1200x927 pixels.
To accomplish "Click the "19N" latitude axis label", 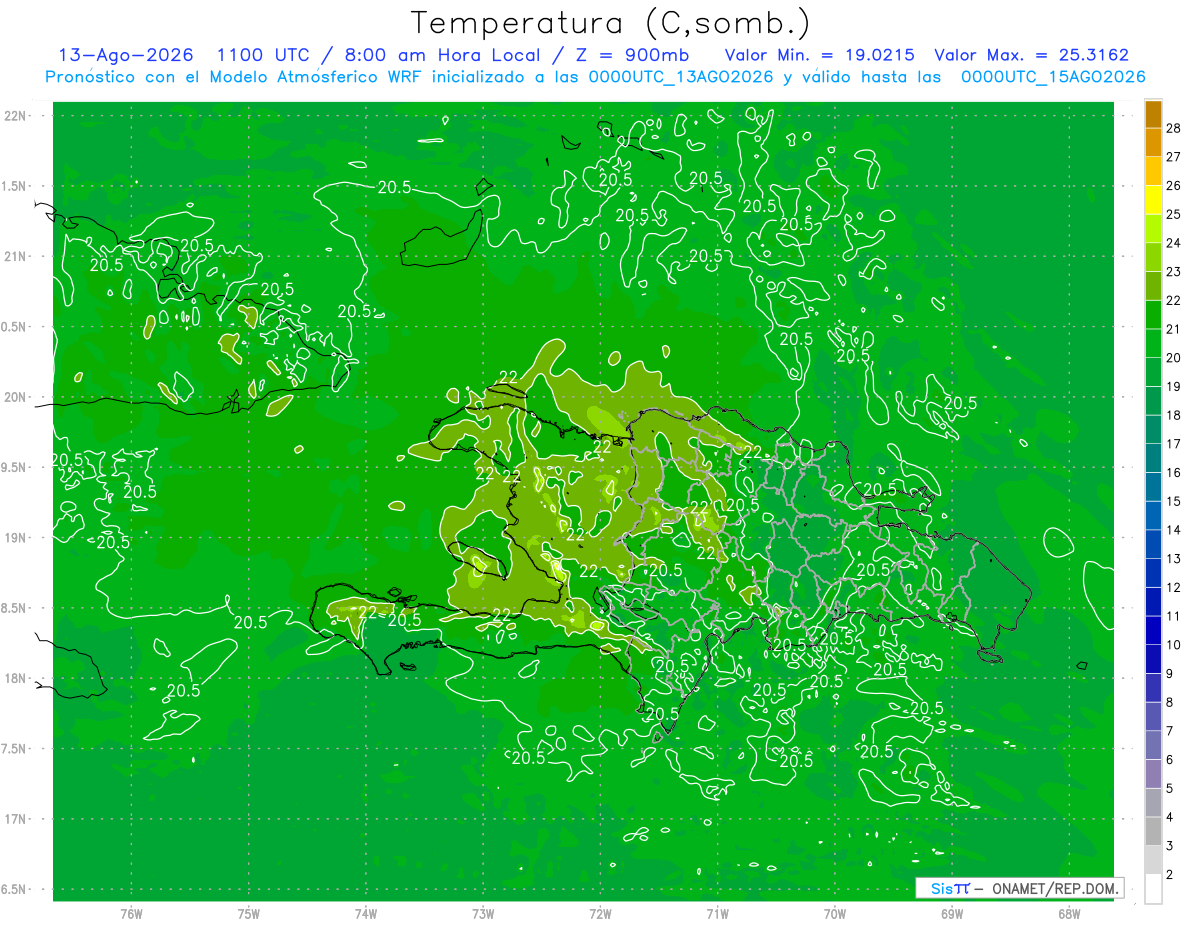I will (x=16, y=538).
